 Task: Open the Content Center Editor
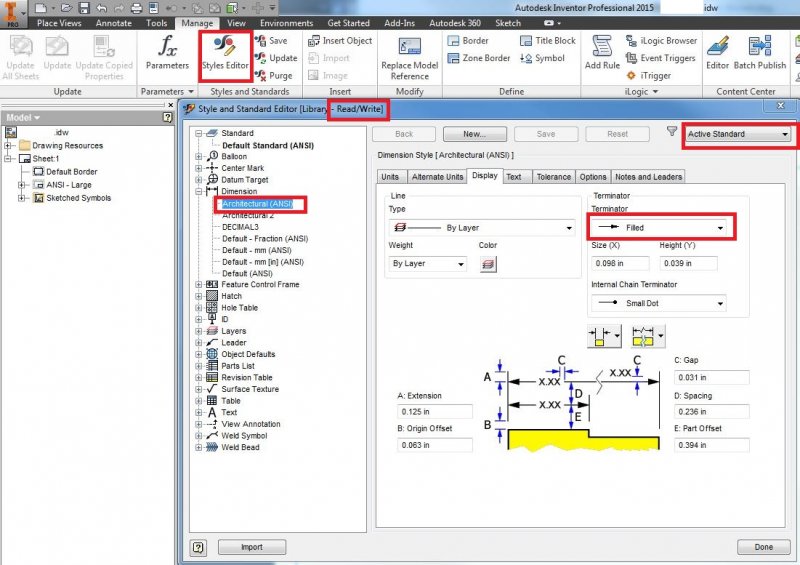[x=717, y=53]
